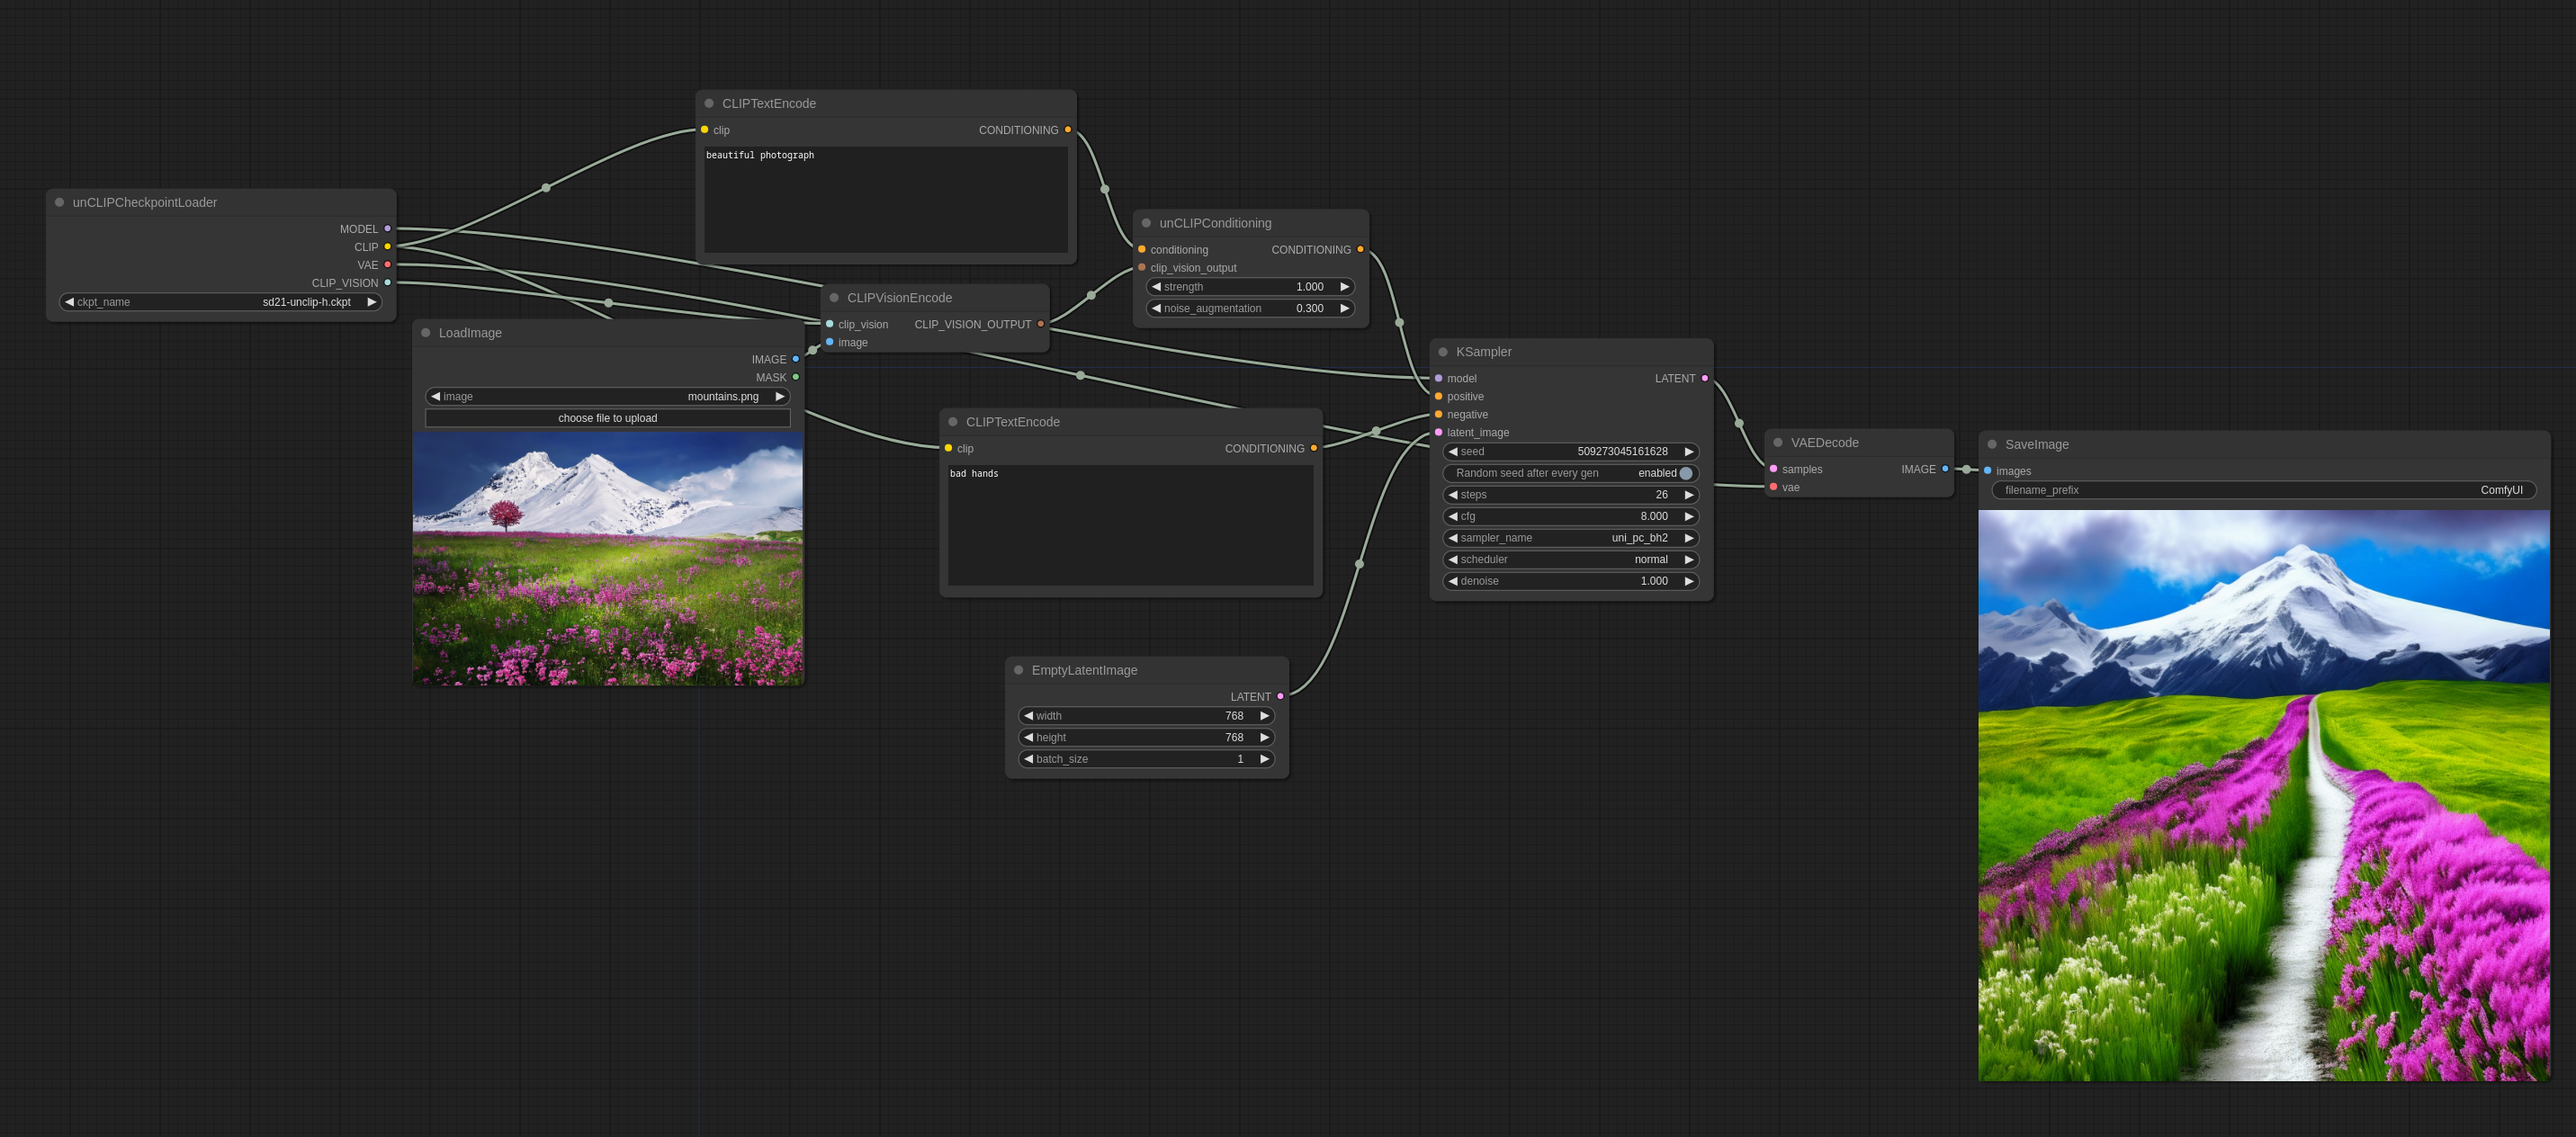Collapse the KSampler node via its title dot

click(x=1443, y=352)
